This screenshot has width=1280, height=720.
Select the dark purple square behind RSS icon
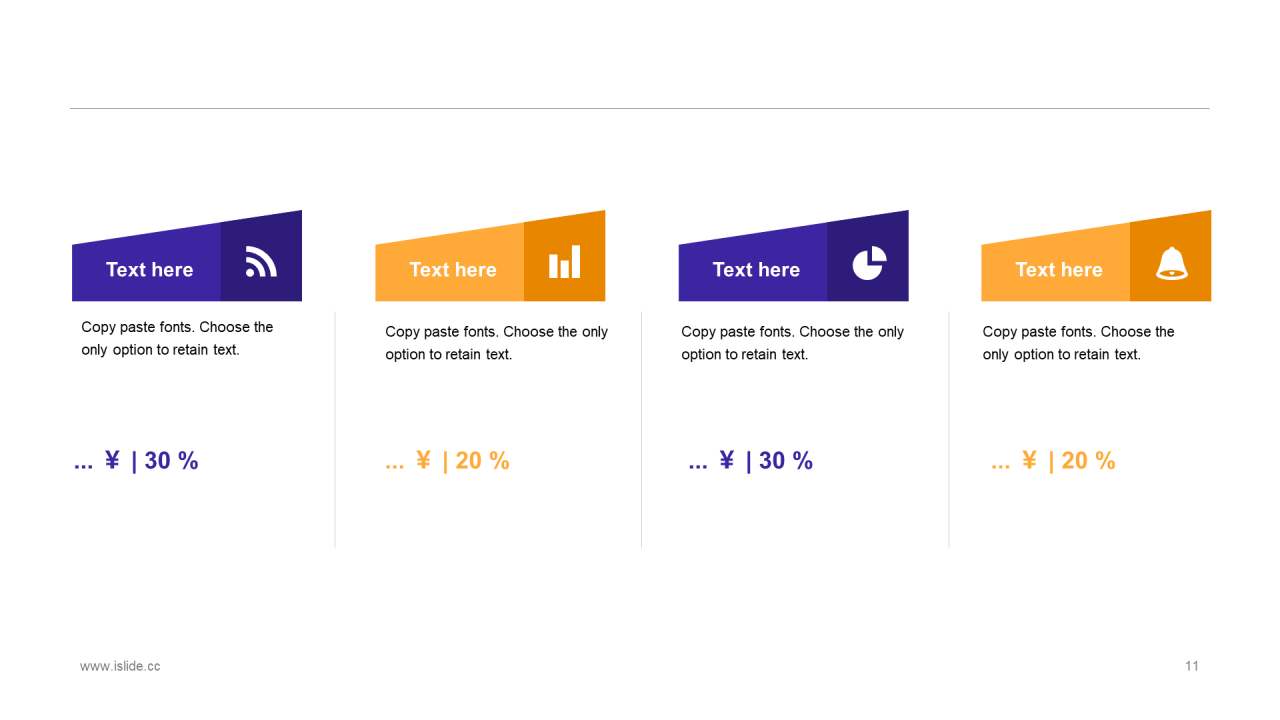pos(261,256)
